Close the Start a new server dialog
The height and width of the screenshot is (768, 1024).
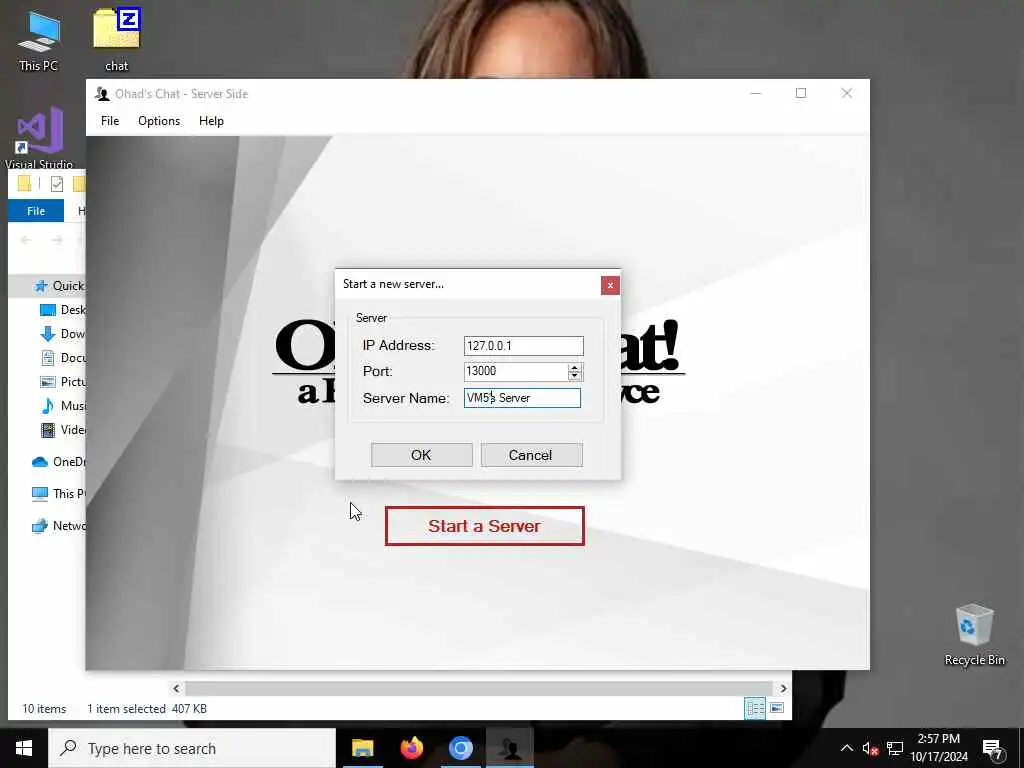610,285
